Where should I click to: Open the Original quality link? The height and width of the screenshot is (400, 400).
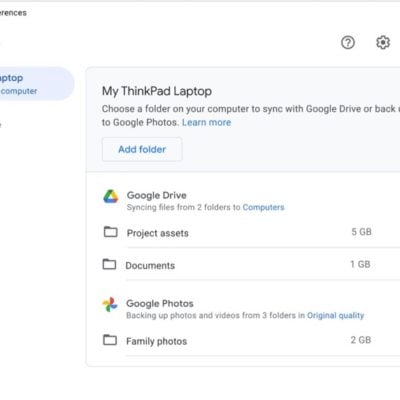point(335,315)
